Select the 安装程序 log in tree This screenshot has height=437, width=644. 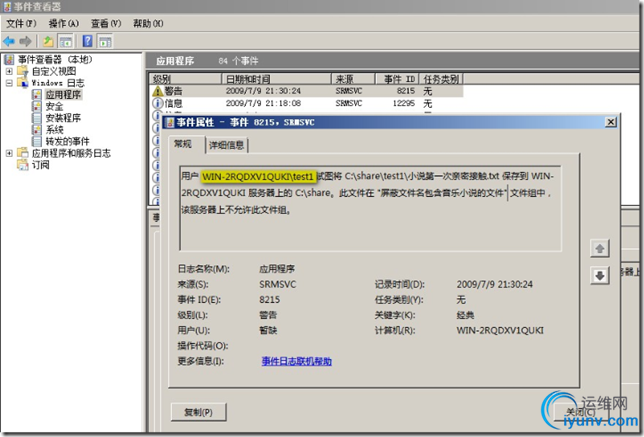(x=63, y=118)
